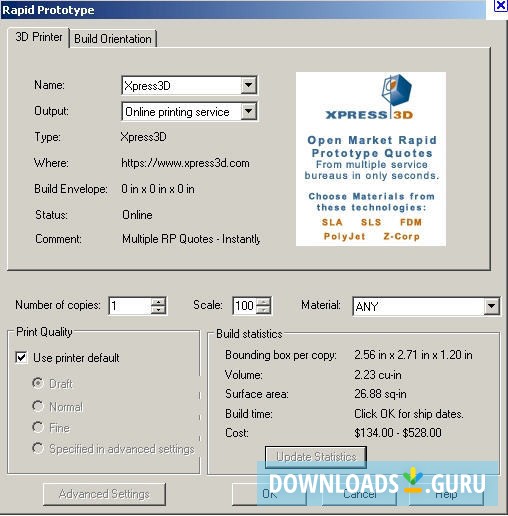The image size is (508, 516).
Task: Open the printer Name dropdown
Action: pyautogui.click(x=248, y=85)
